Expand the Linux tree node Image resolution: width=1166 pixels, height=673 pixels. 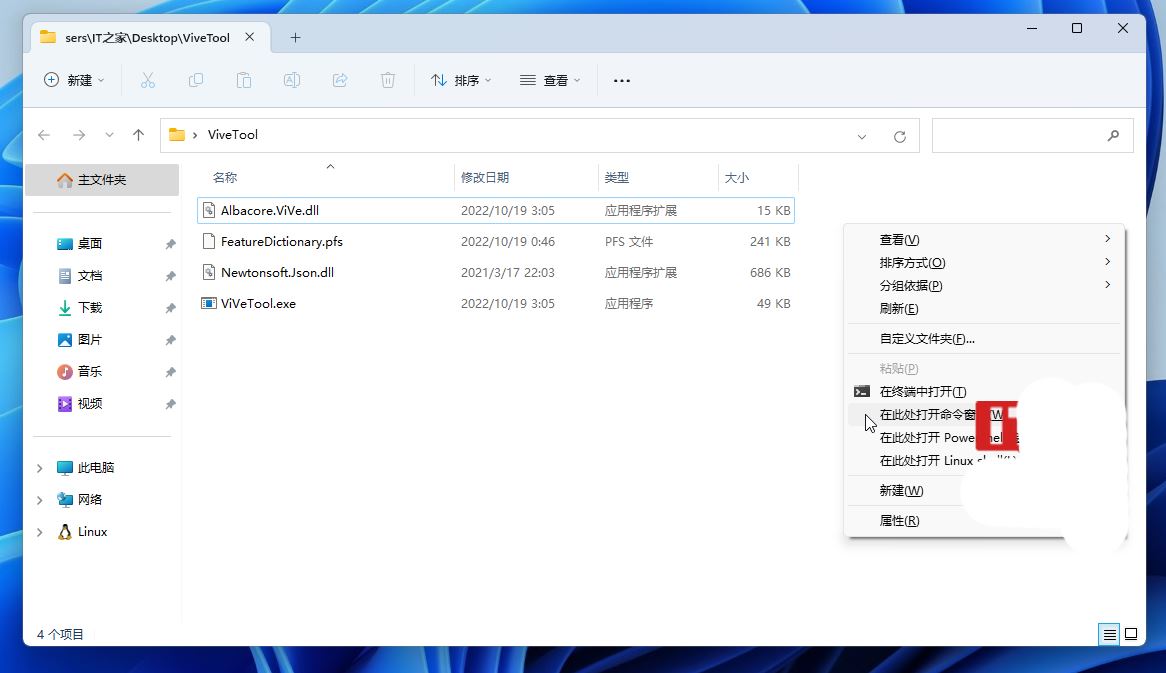pos(40,532)
